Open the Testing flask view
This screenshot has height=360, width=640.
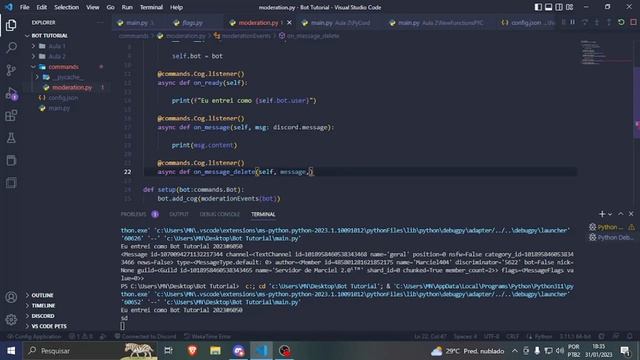pyautogui.click(x=11, y=138)
